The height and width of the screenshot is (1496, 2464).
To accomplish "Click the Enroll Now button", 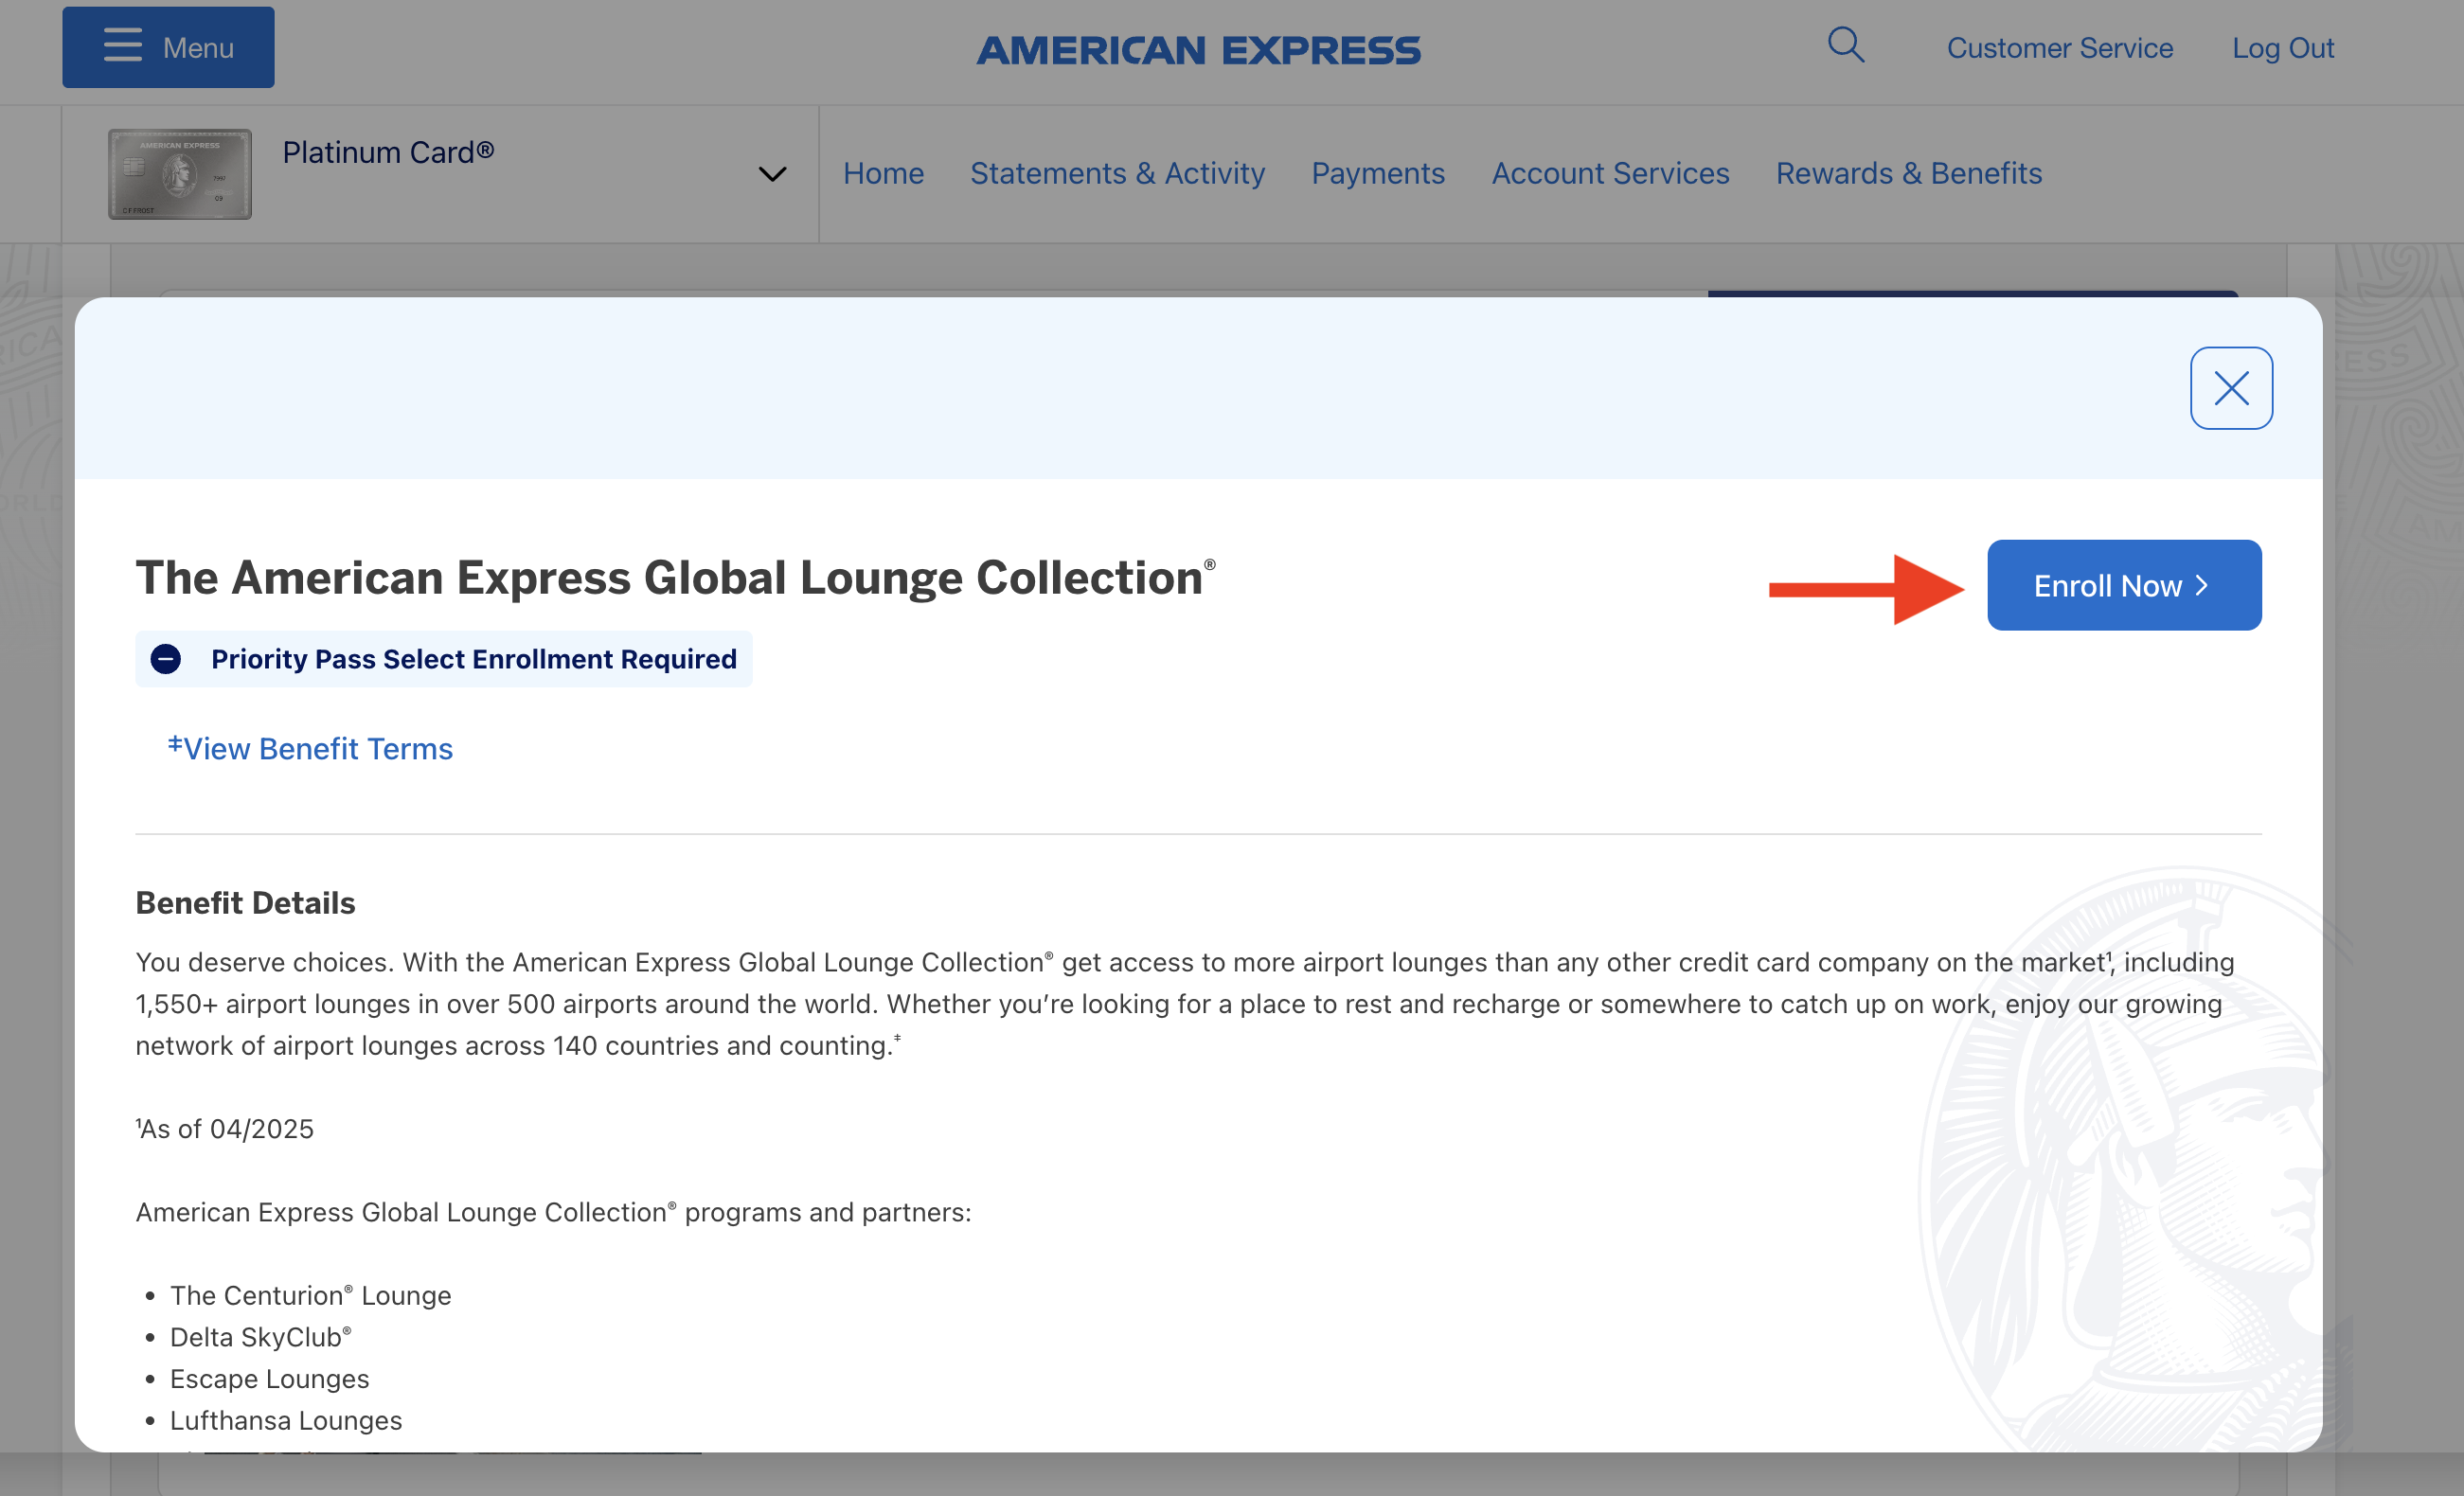I will [2124, 585].
